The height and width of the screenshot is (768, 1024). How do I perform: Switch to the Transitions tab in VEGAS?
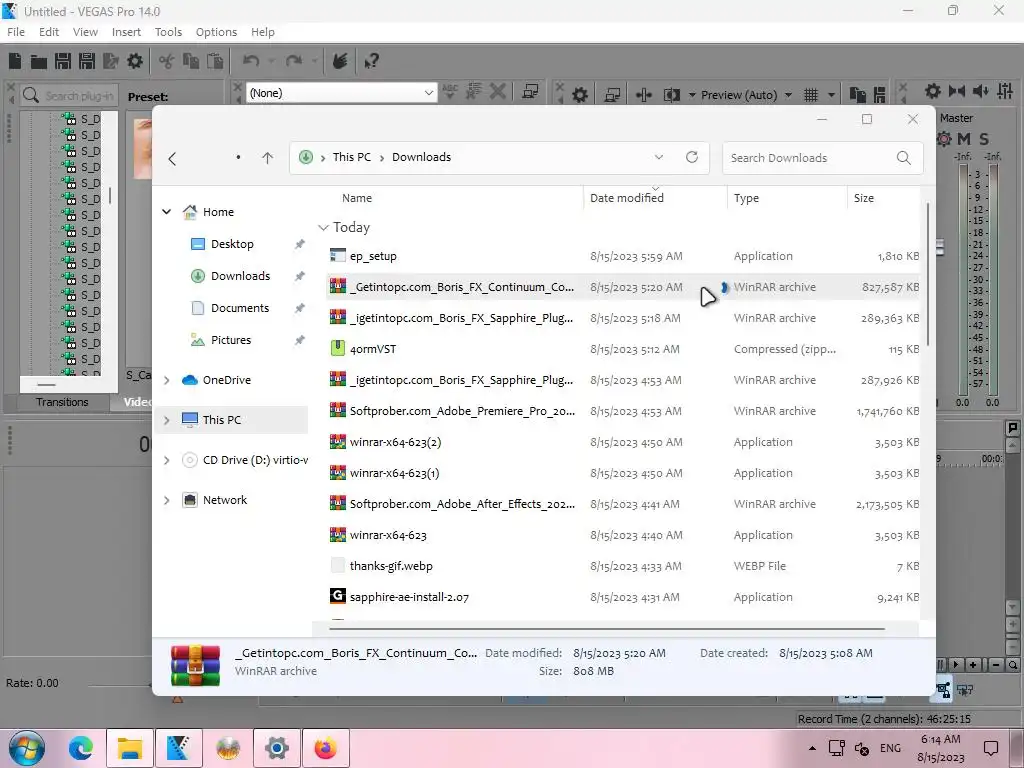(x=62, y=402)
